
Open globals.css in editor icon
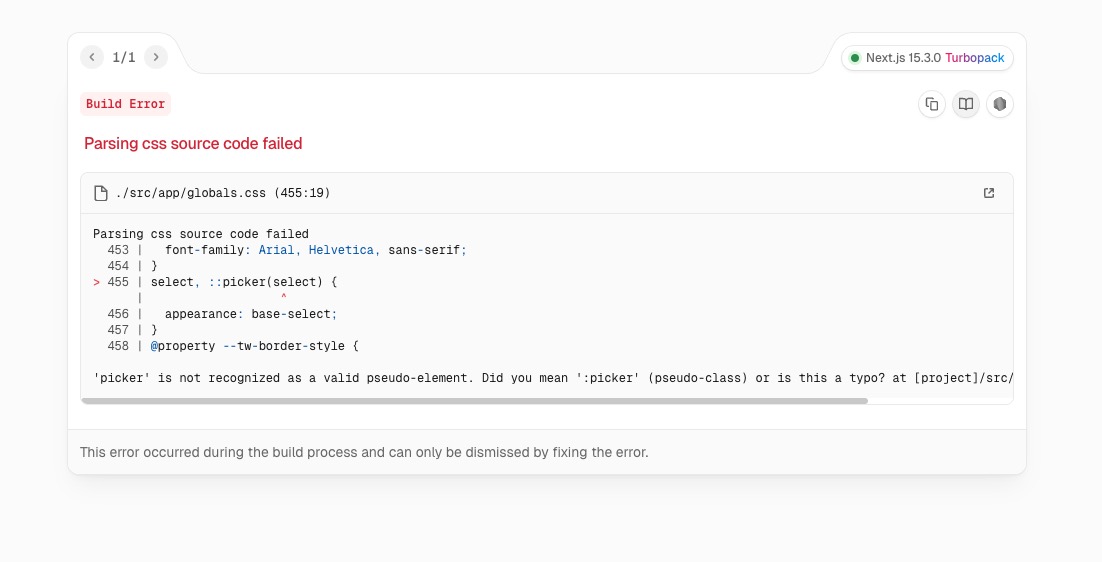coord(989,193)
